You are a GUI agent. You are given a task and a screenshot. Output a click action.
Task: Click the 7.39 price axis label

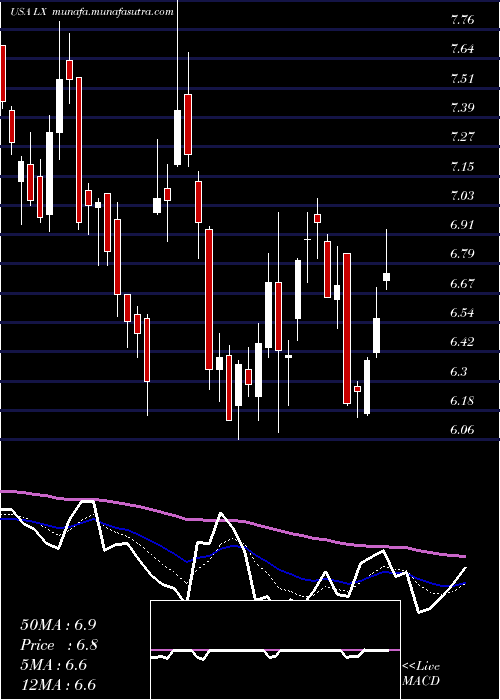pyautogui.click(x=462, y=108)
